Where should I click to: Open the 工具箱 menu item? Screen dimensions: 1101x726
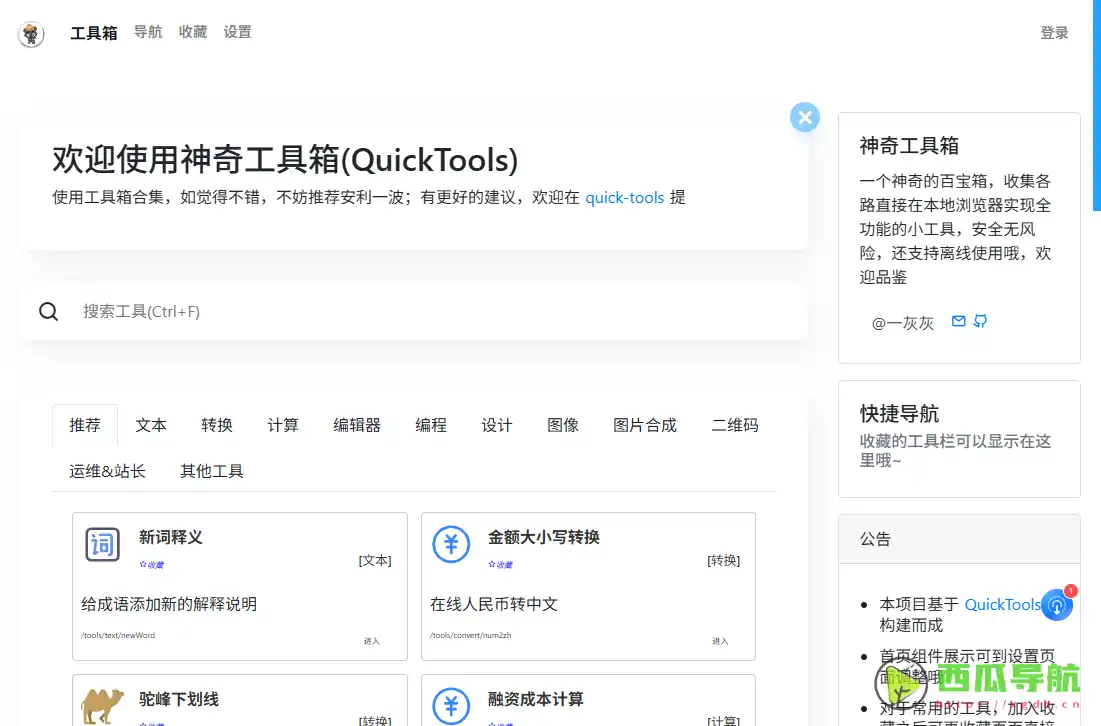93,33
